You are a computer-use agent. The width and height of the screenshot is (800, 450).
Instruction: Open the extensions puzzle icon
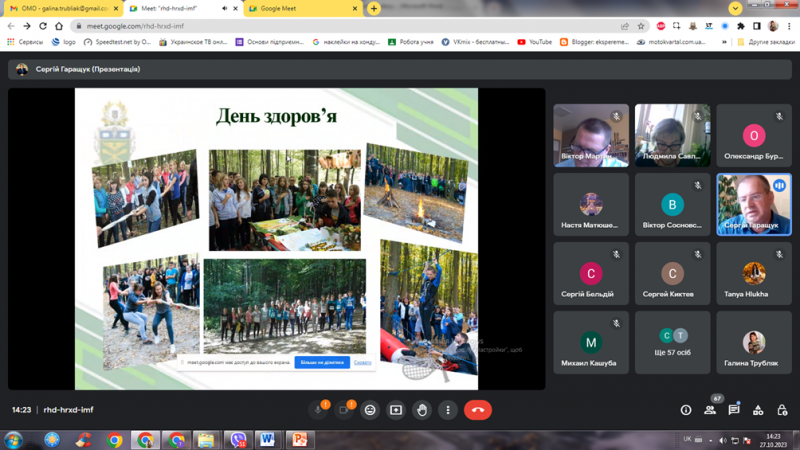(741, 26)
